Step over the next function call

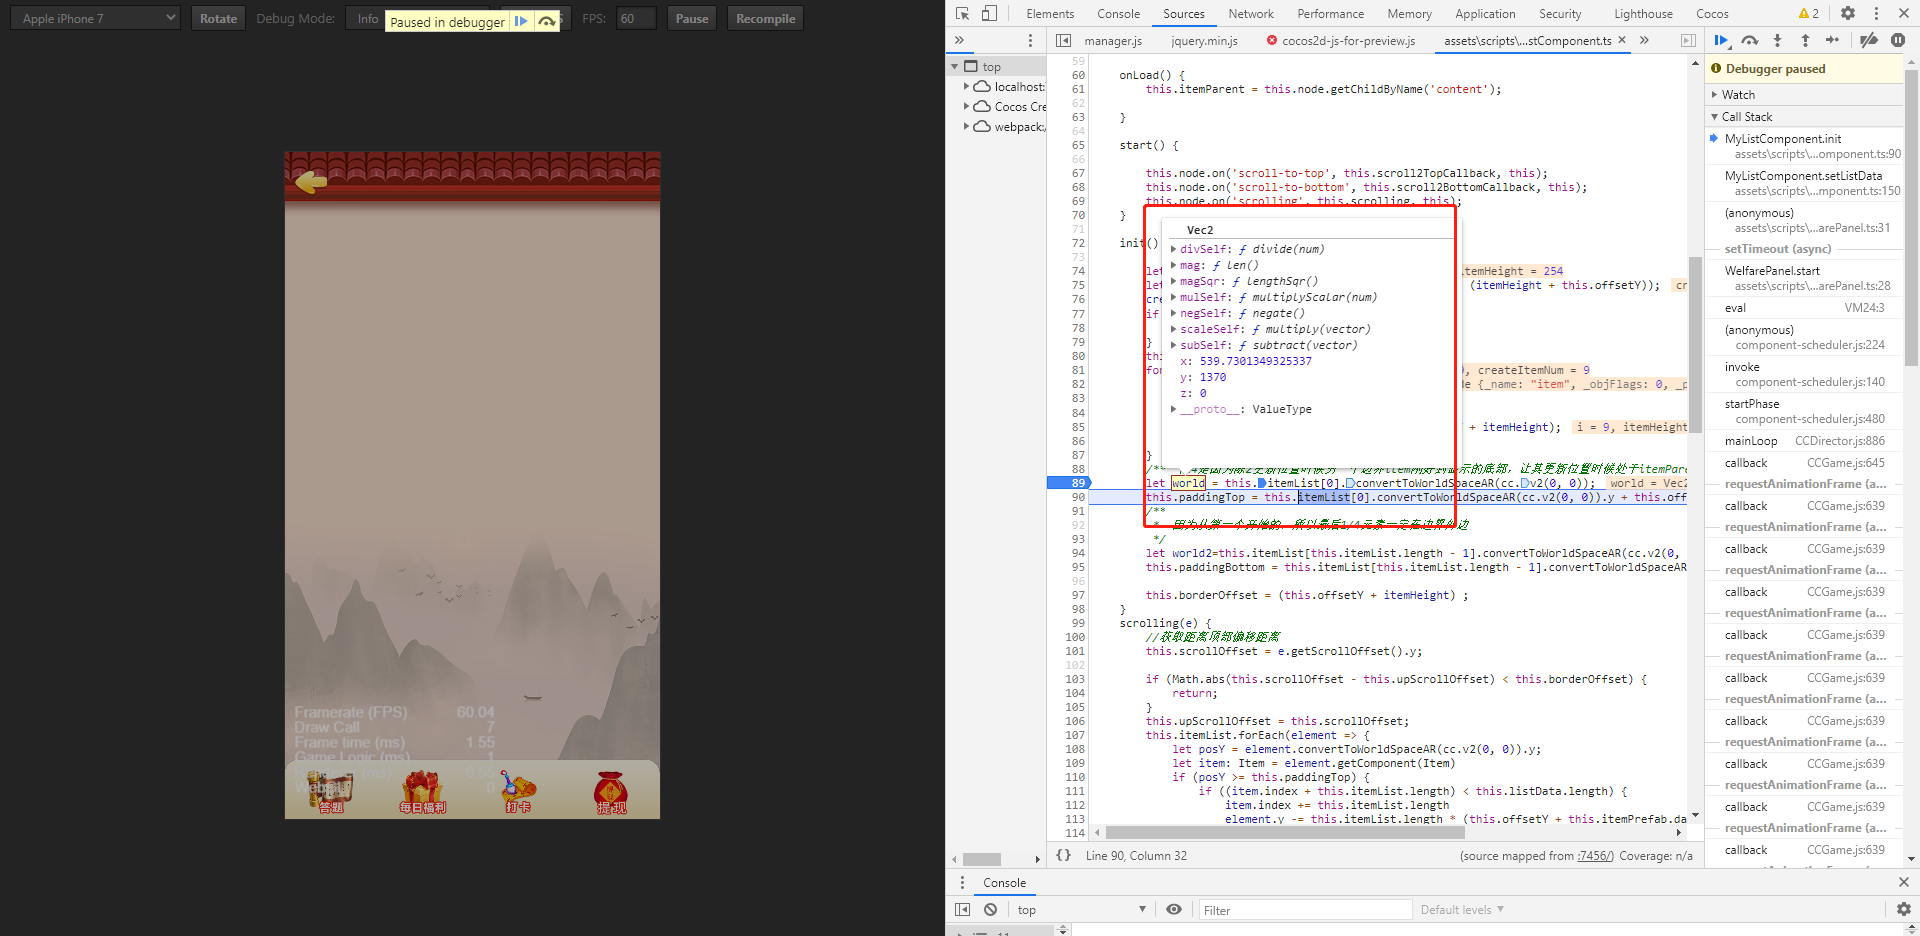1749,40
